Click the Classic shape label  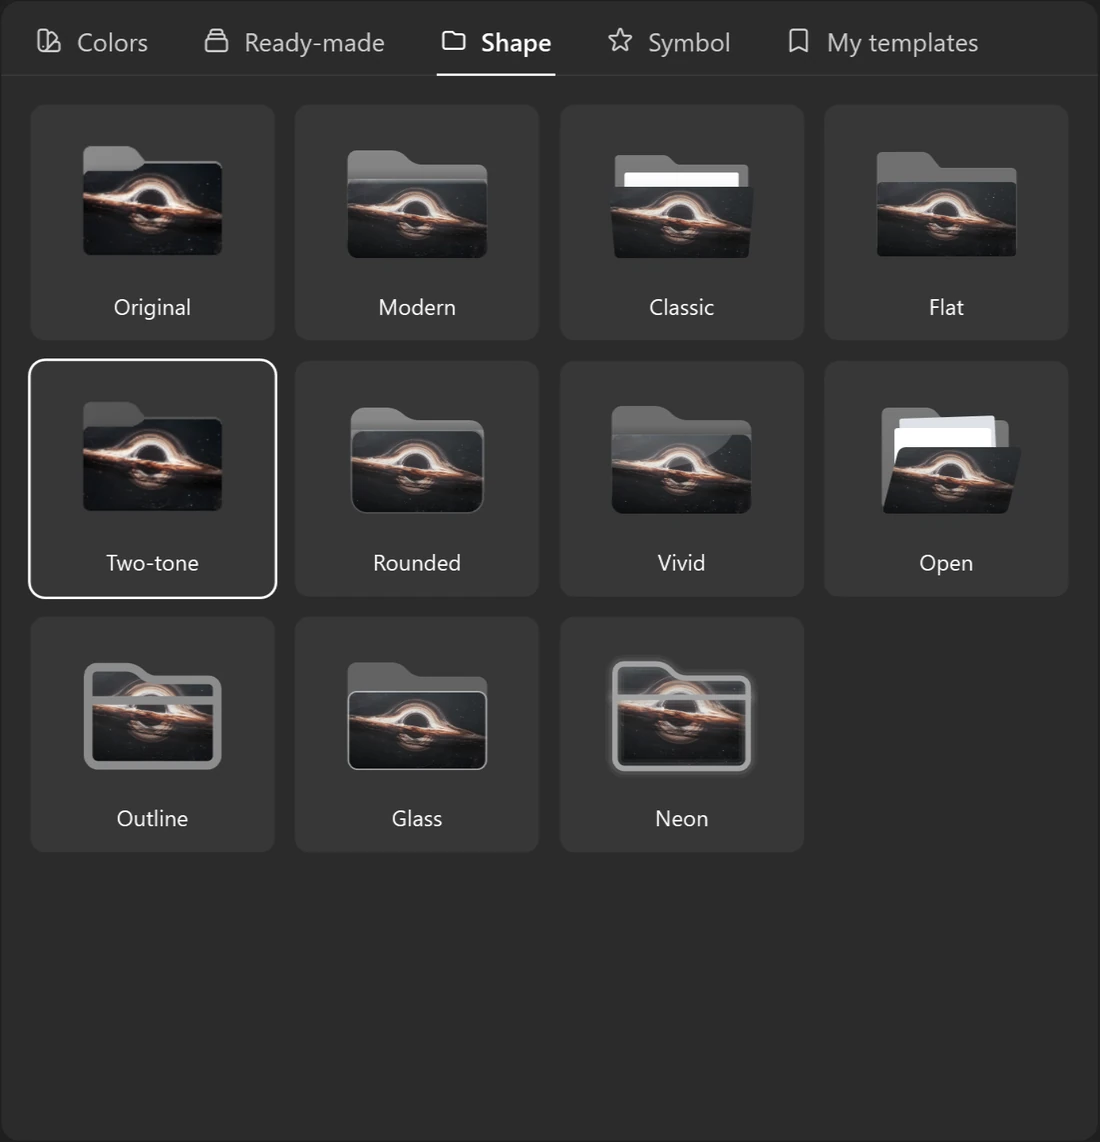[682, 307]
